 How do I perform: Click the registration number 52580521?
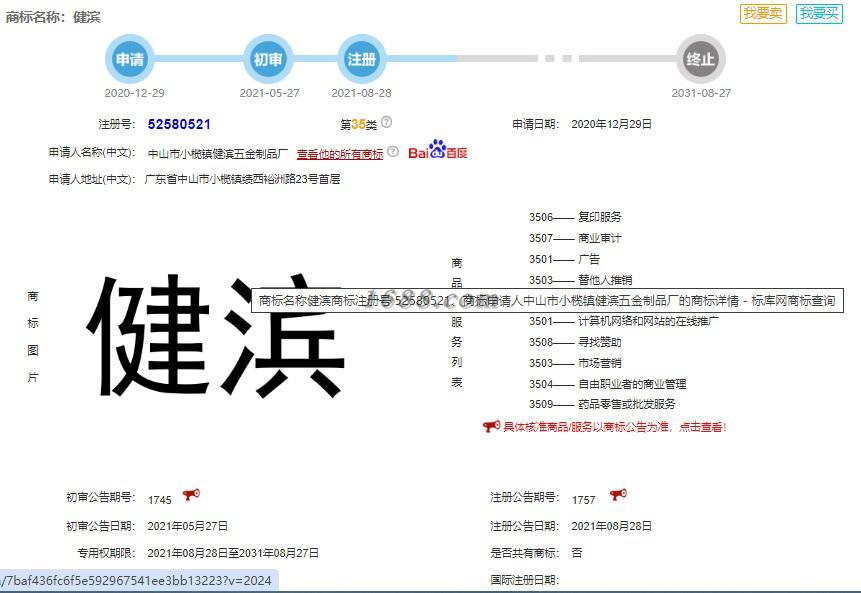point(179,124)
